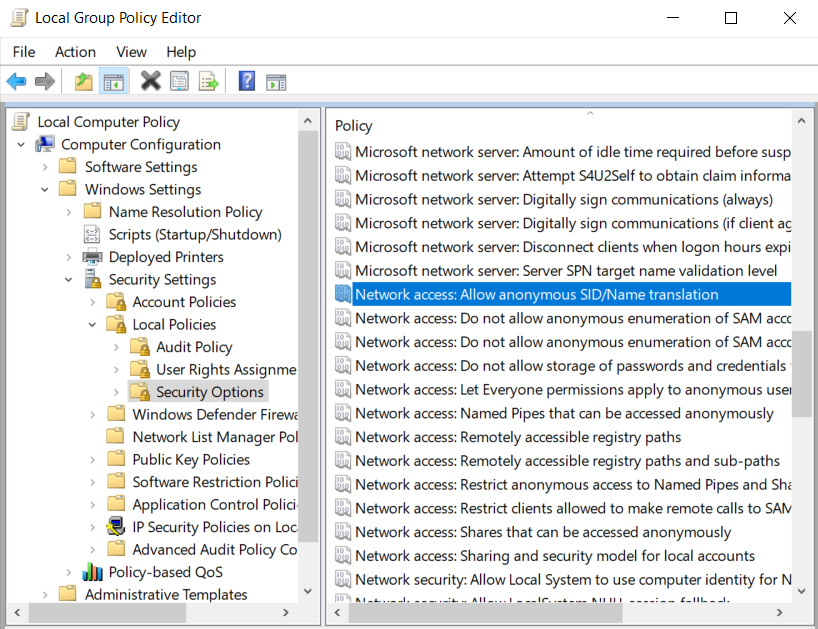
Task: Collapse the Security Settings tree node
Action: pyautogui.click(x=67, y=279)
